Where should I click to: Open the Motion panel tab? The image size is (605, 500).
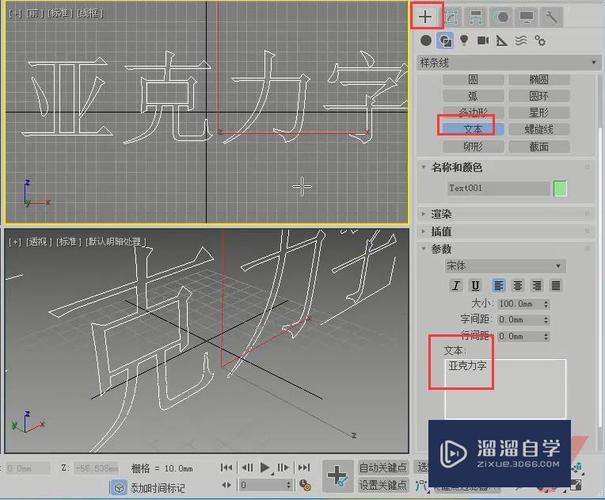coord(502,17)
